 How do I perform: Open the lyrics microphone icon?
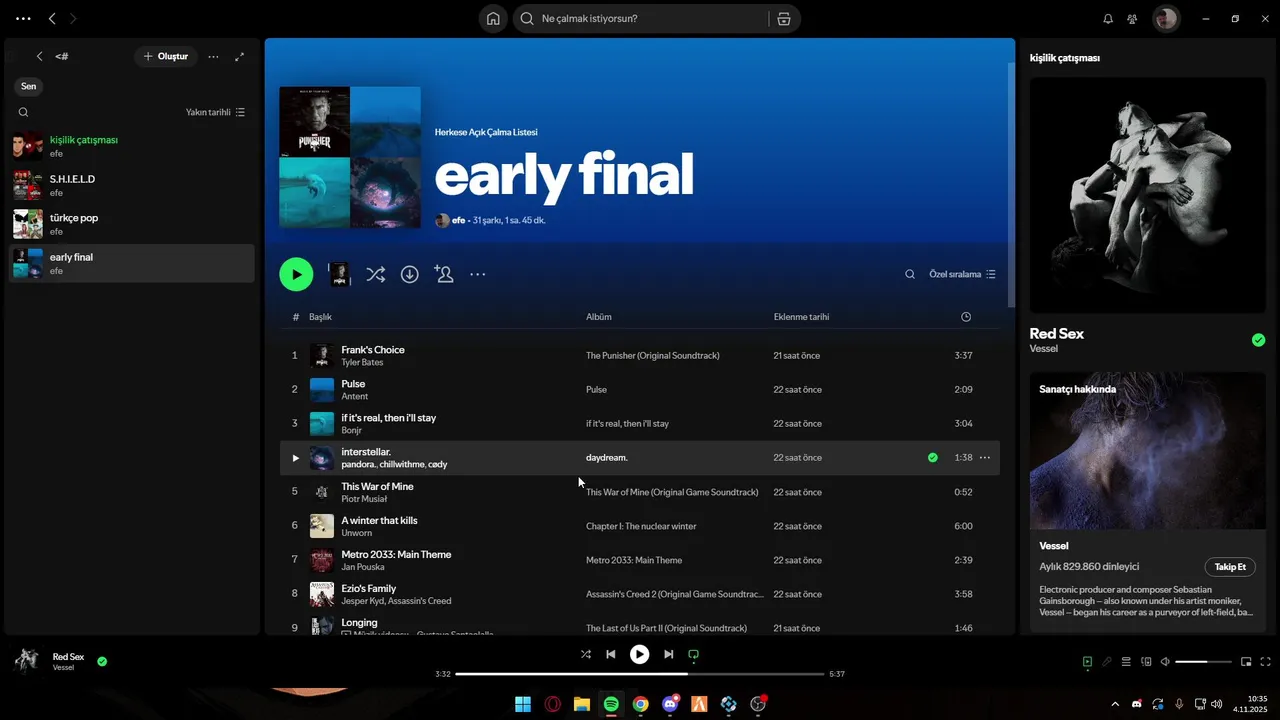(x=1107, y=661)
